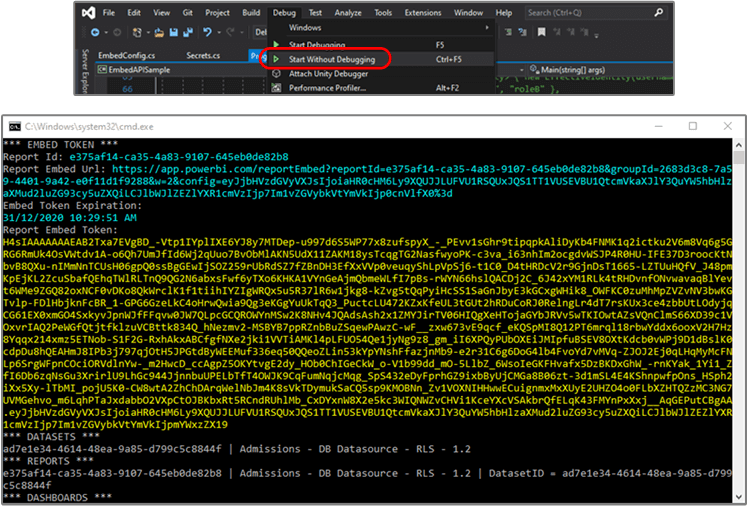
Task: Click the New Project toolbar icon
Action: (x=138, y=32)
